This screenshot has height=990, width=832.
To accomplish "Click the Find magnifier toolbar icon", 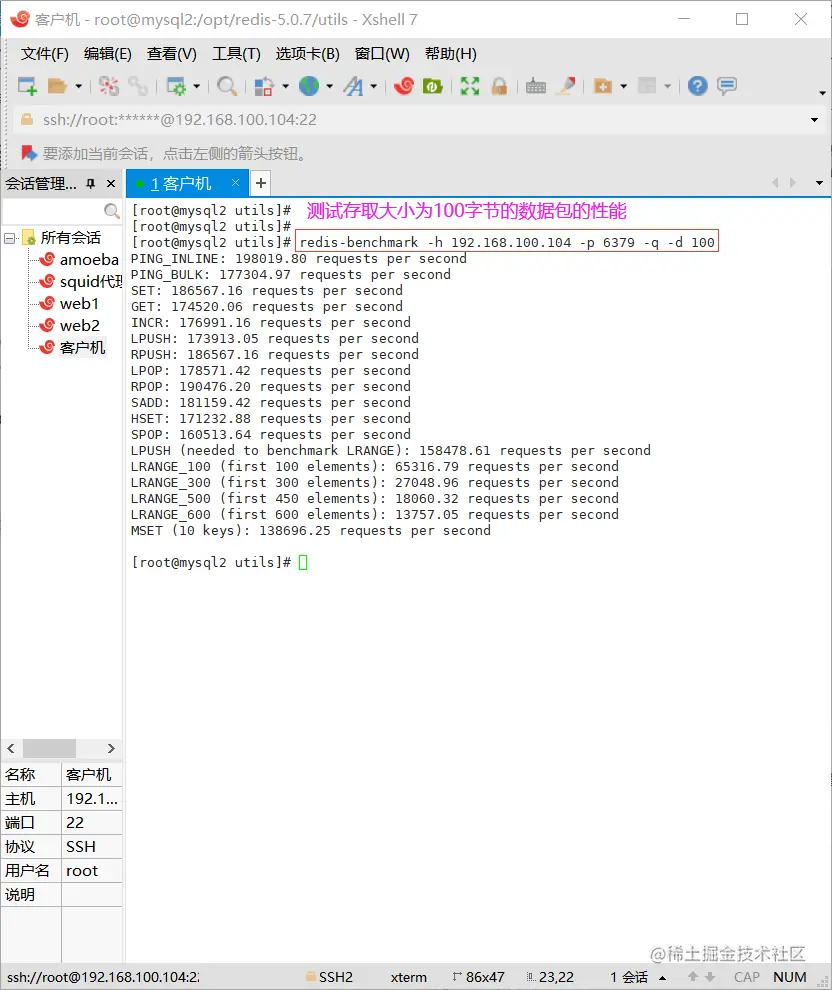I will pyautogui.click(x=227, y=86).
